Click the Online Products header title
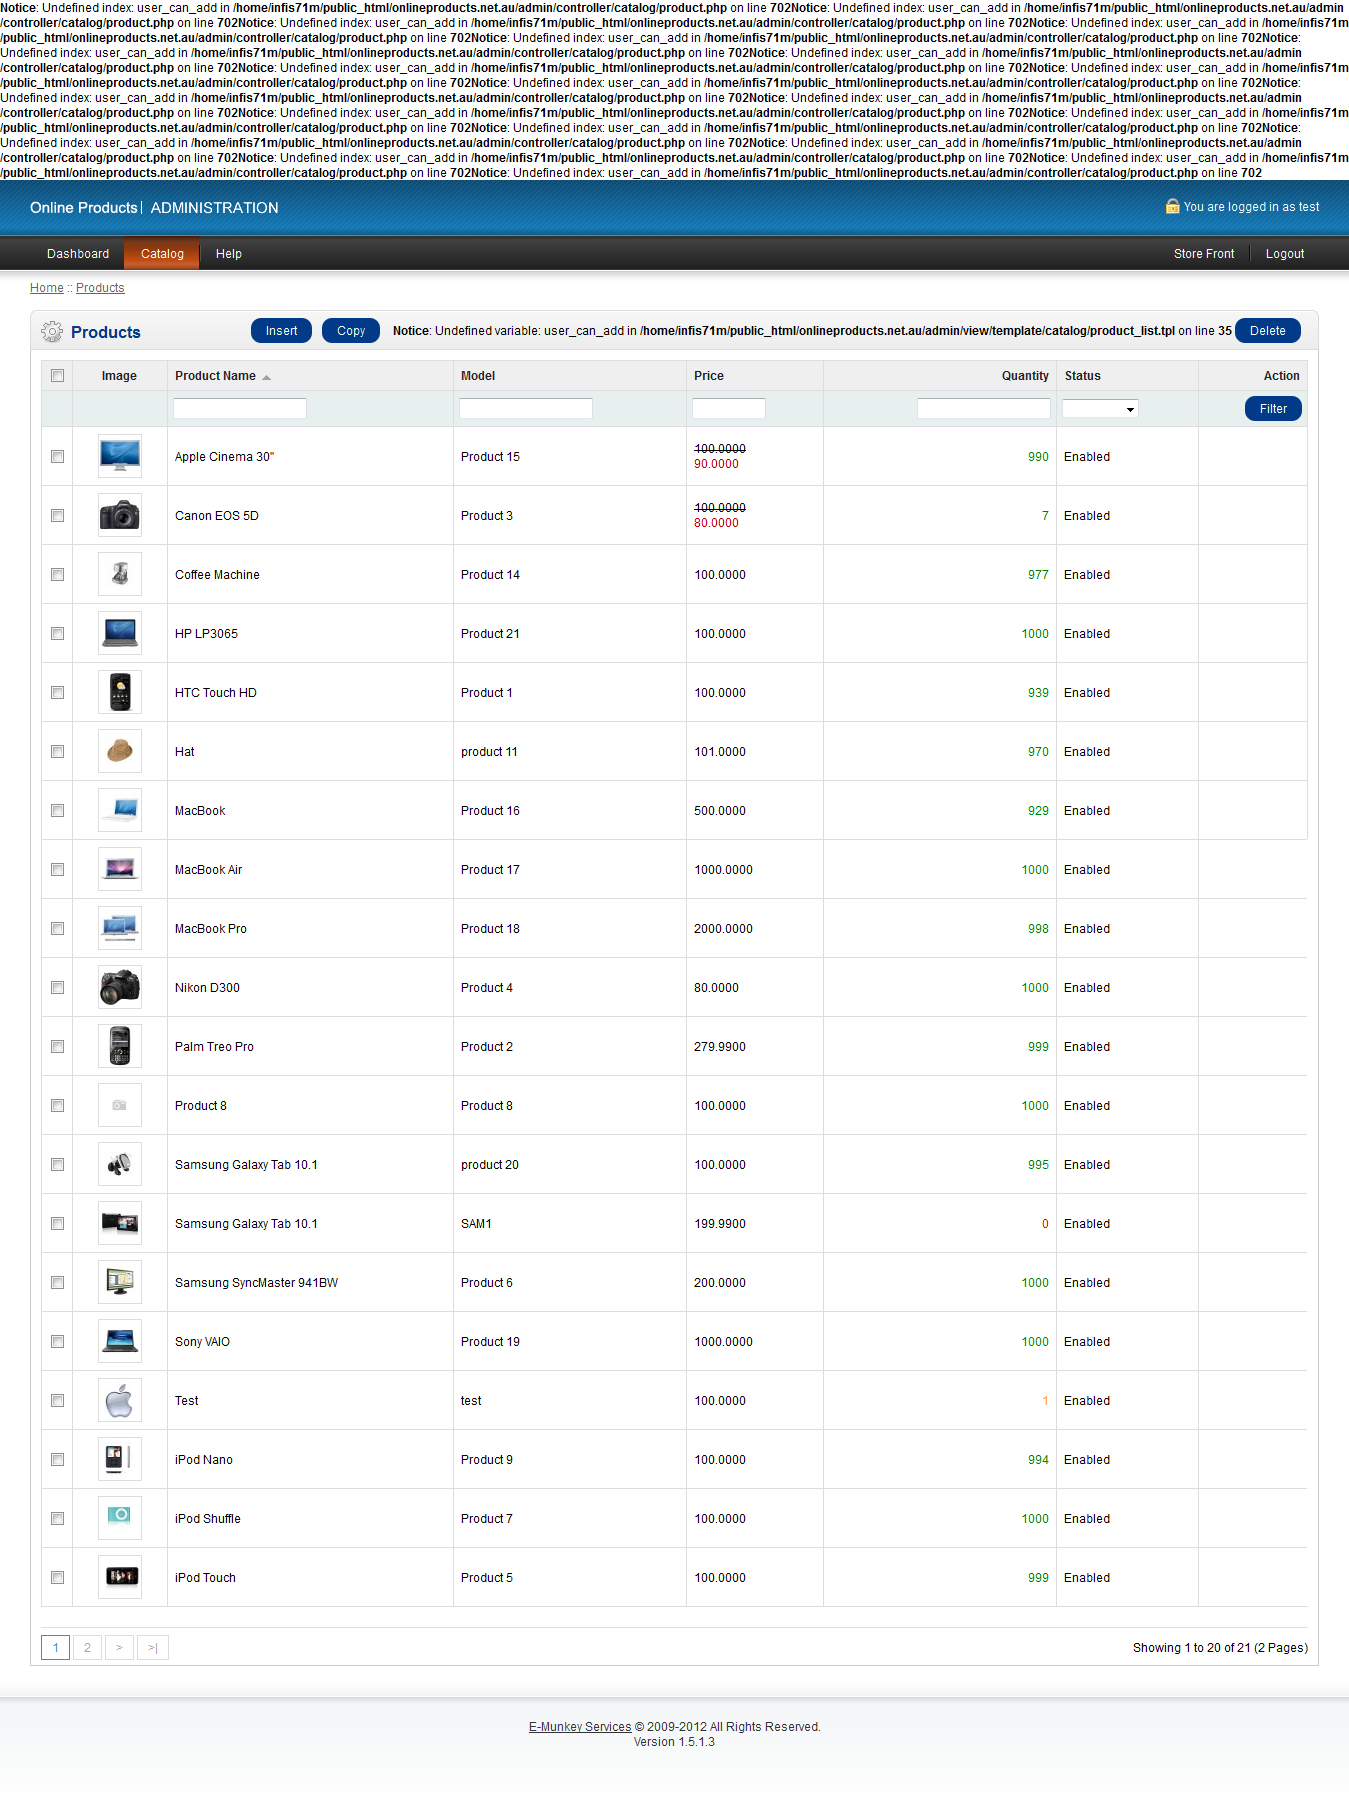The height and width of the screenshot is (1810, 1349). (x=83, y=208)
